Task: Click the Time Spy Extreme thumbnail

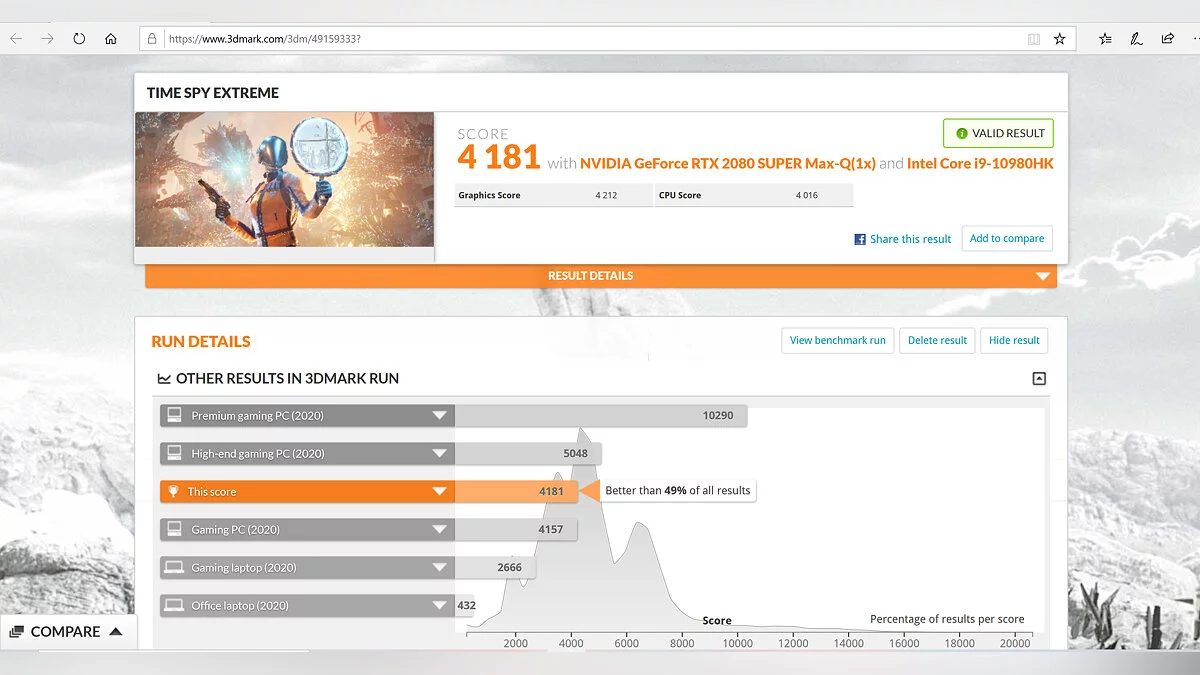Action: (x=285, y=179)
